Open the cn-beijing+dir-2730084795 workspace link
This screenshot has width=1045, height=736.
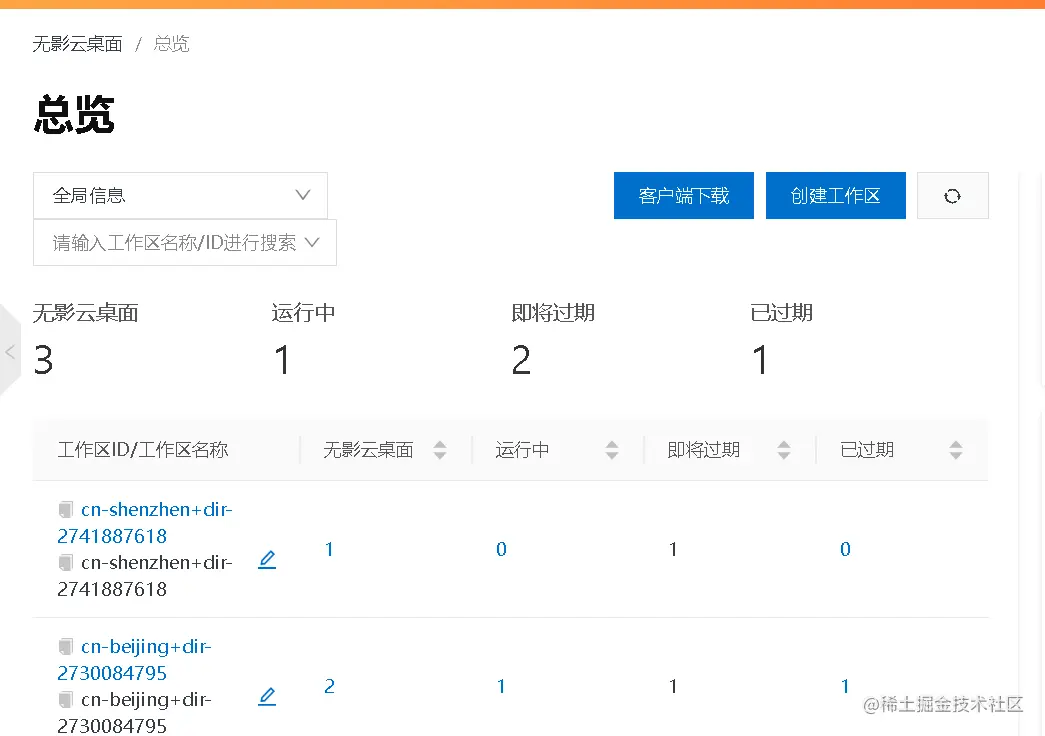pos(135,660)
